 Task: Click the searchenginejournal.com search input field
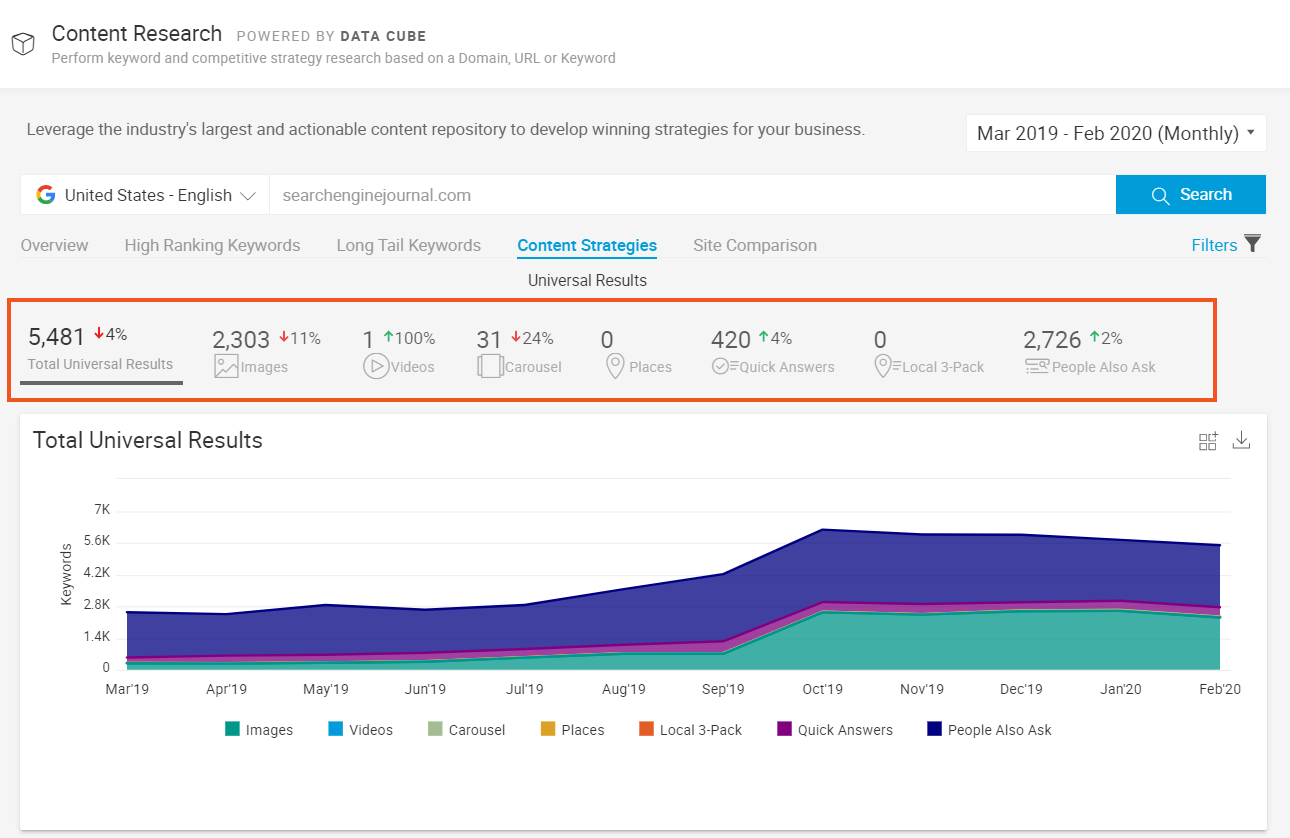click(690, 194)
